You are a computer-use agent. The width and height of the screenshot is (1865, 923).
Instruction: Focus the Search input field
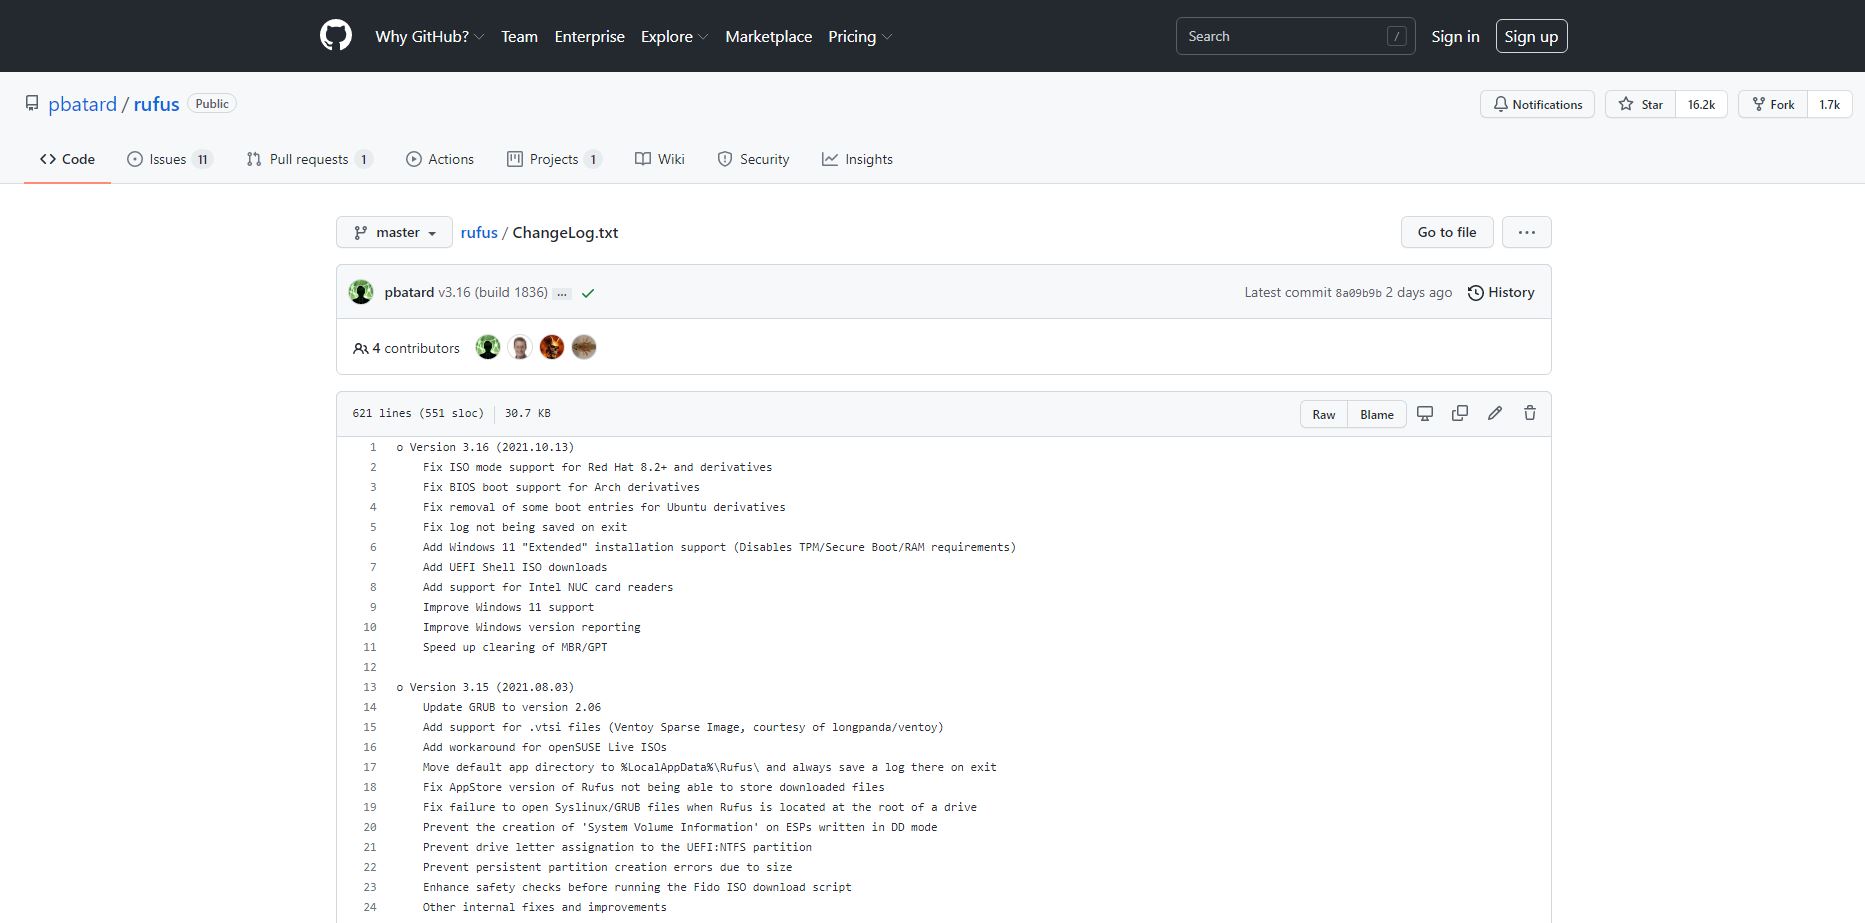click(x=1295, y=36)
